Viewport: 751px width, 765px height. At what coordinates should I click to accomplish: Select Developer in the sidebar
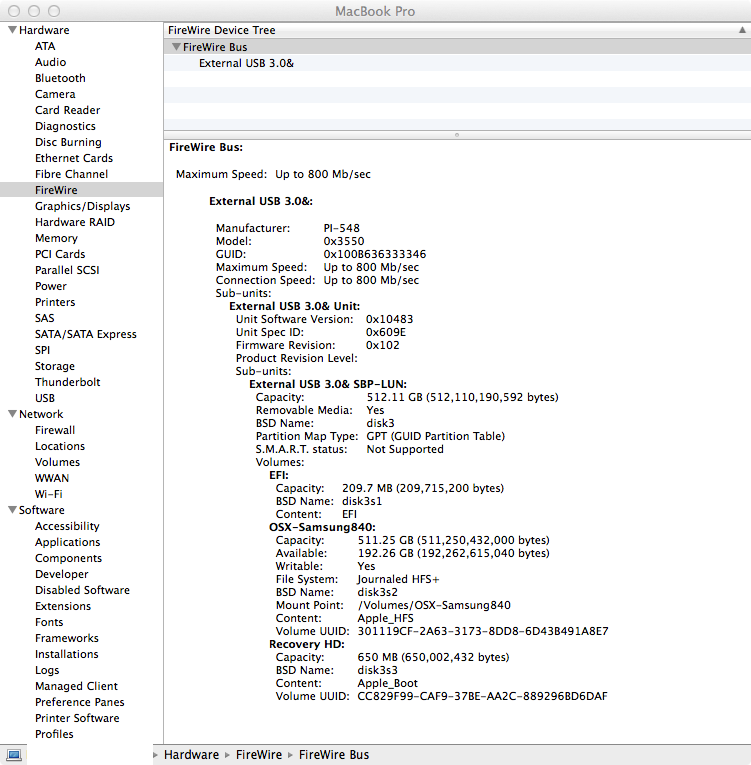(x=61, y=574)
